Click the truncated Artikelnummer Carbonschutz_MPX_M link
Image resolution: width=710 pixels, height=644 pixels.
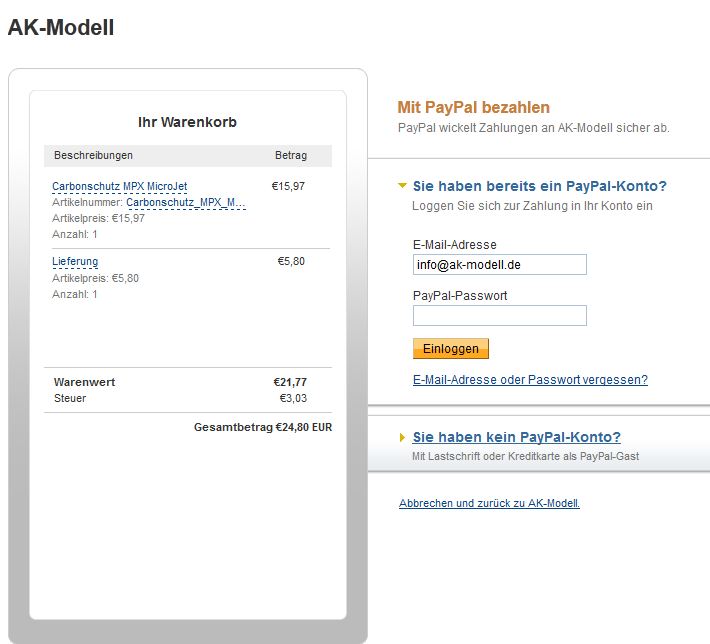coord(185,202)
